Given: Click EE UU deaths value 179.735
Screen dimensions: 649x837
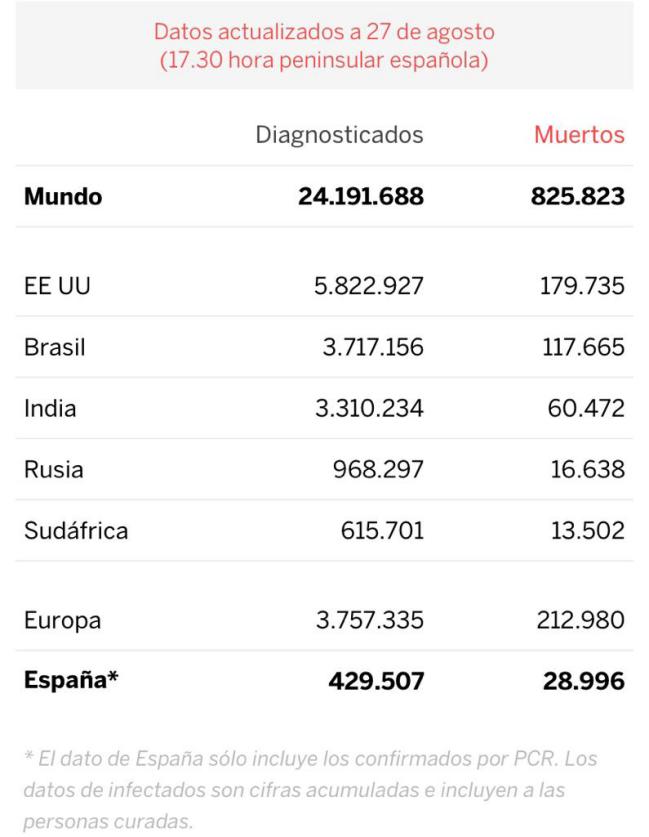Looking at the screenshot, I should [x=582, y=286].
